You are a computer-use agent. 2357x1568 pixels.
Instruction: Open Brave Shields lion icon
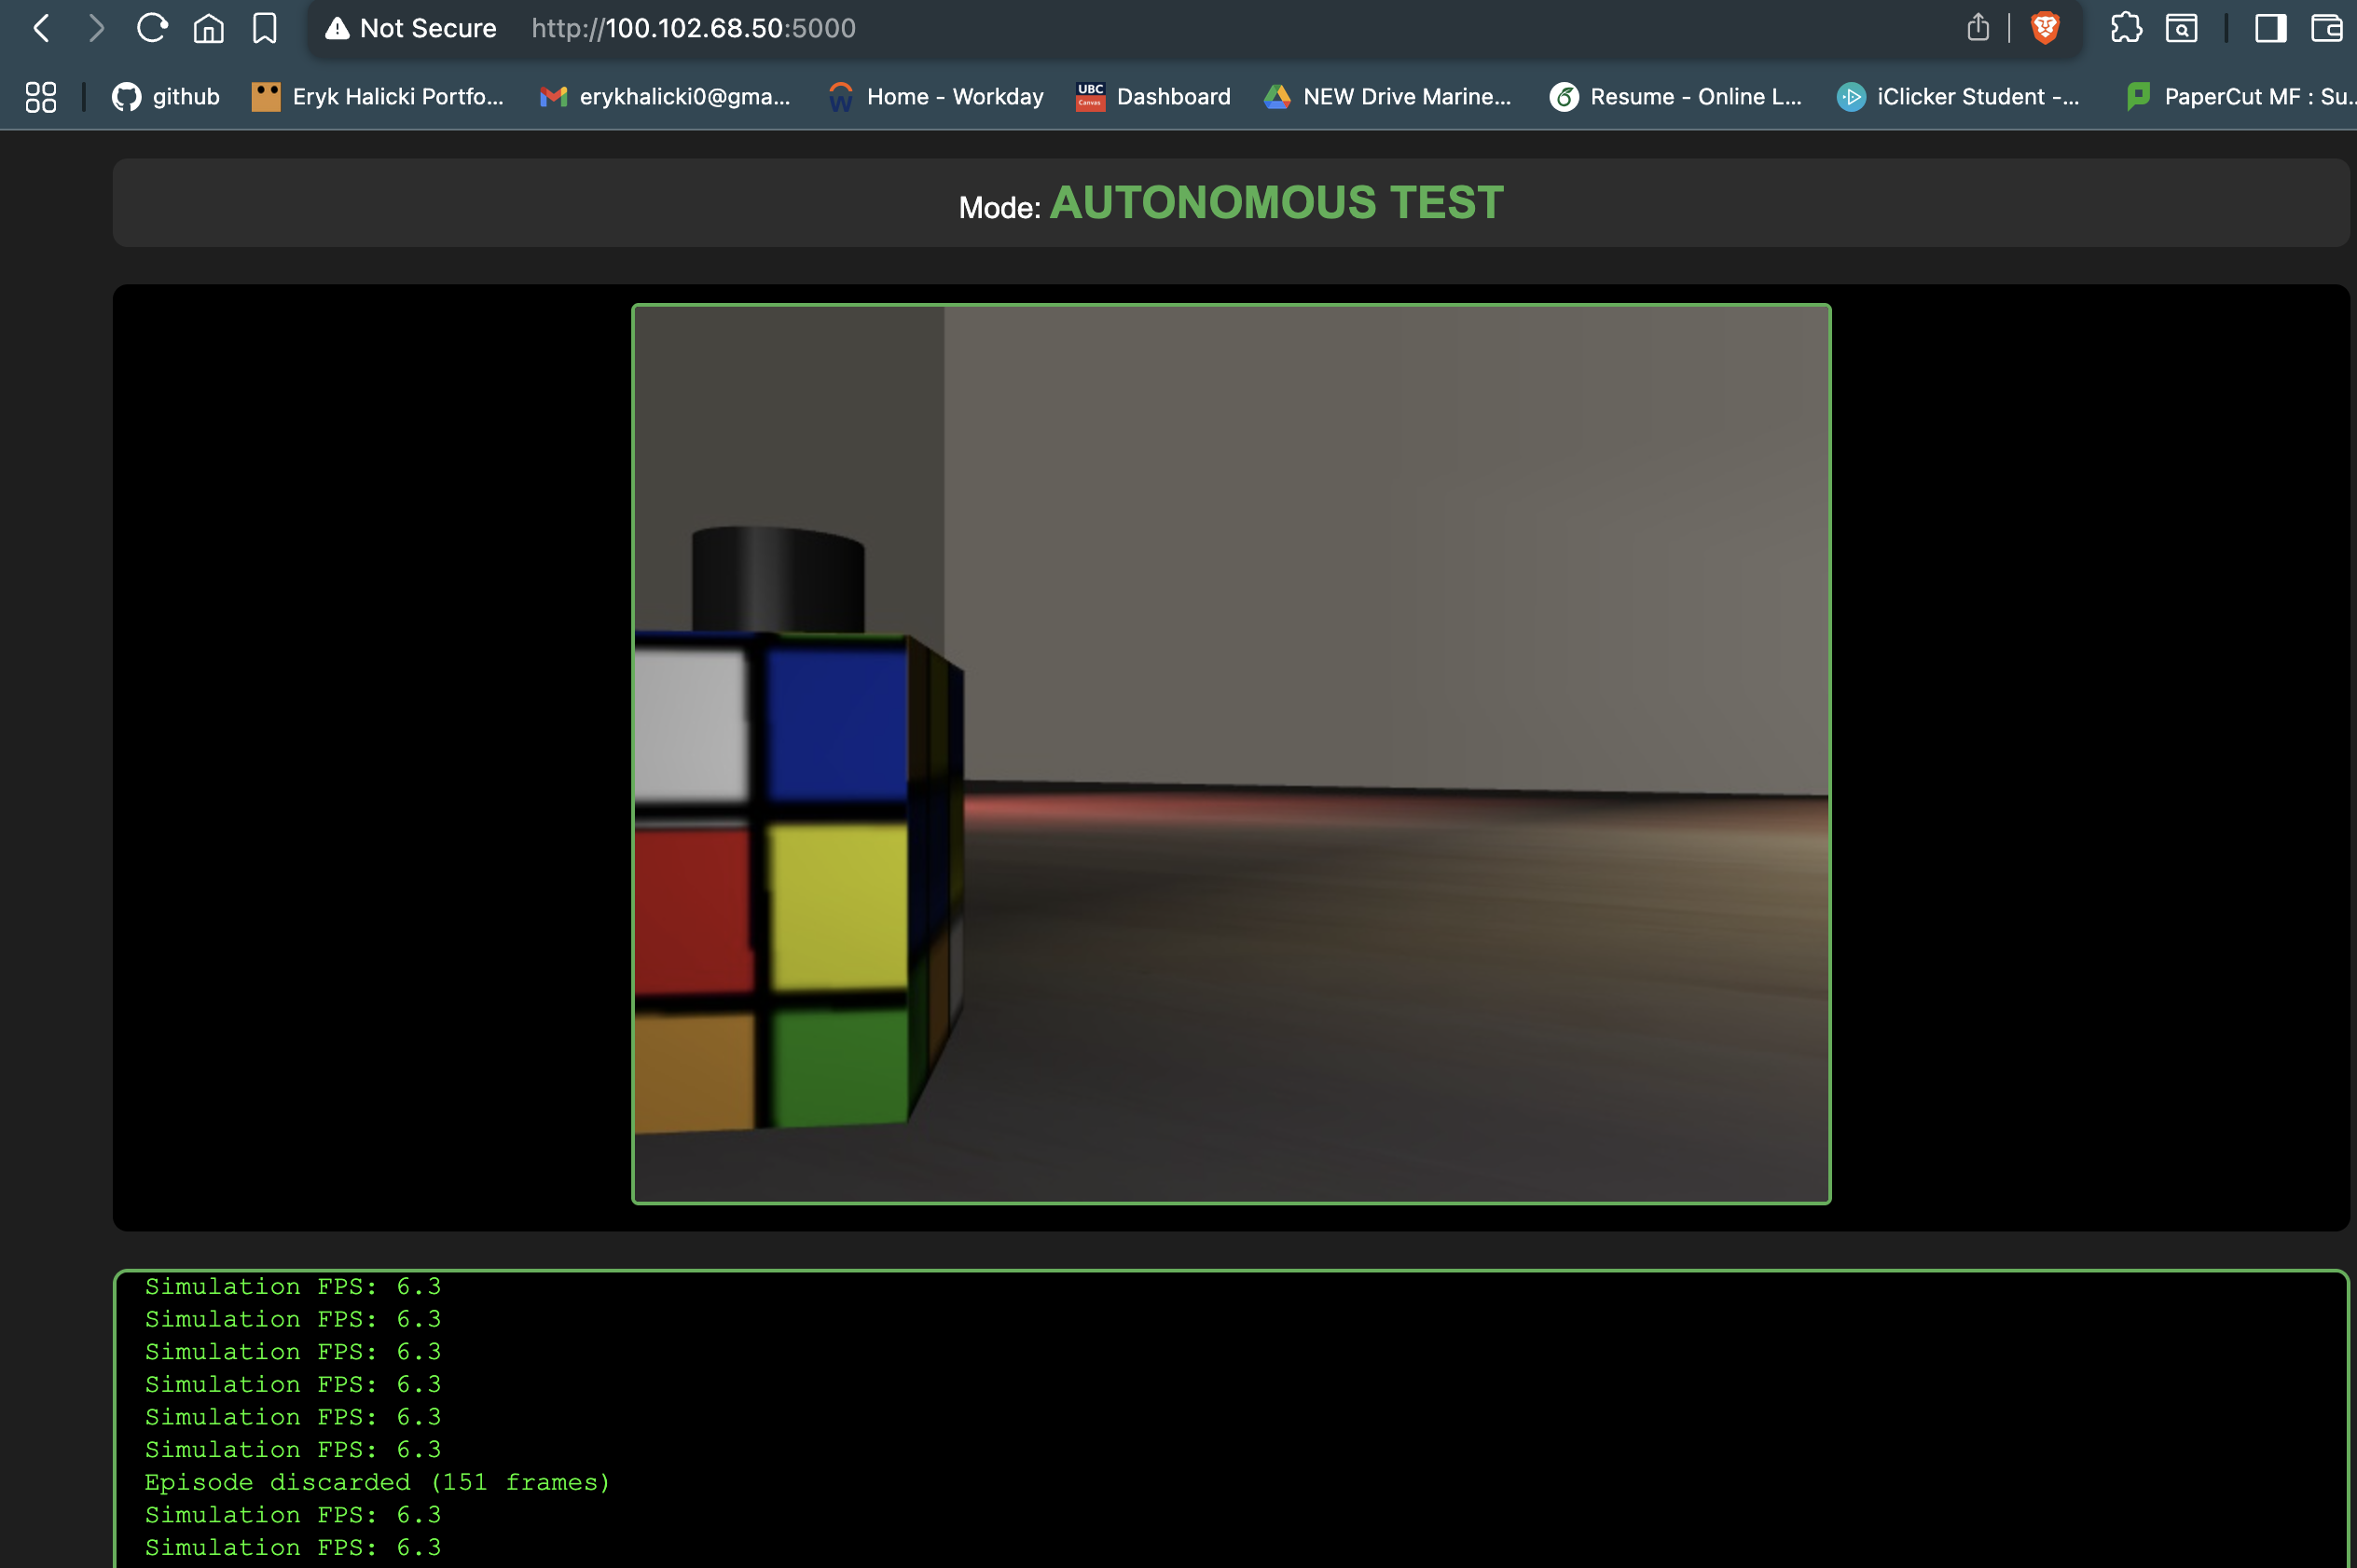tap(2045, 28)
